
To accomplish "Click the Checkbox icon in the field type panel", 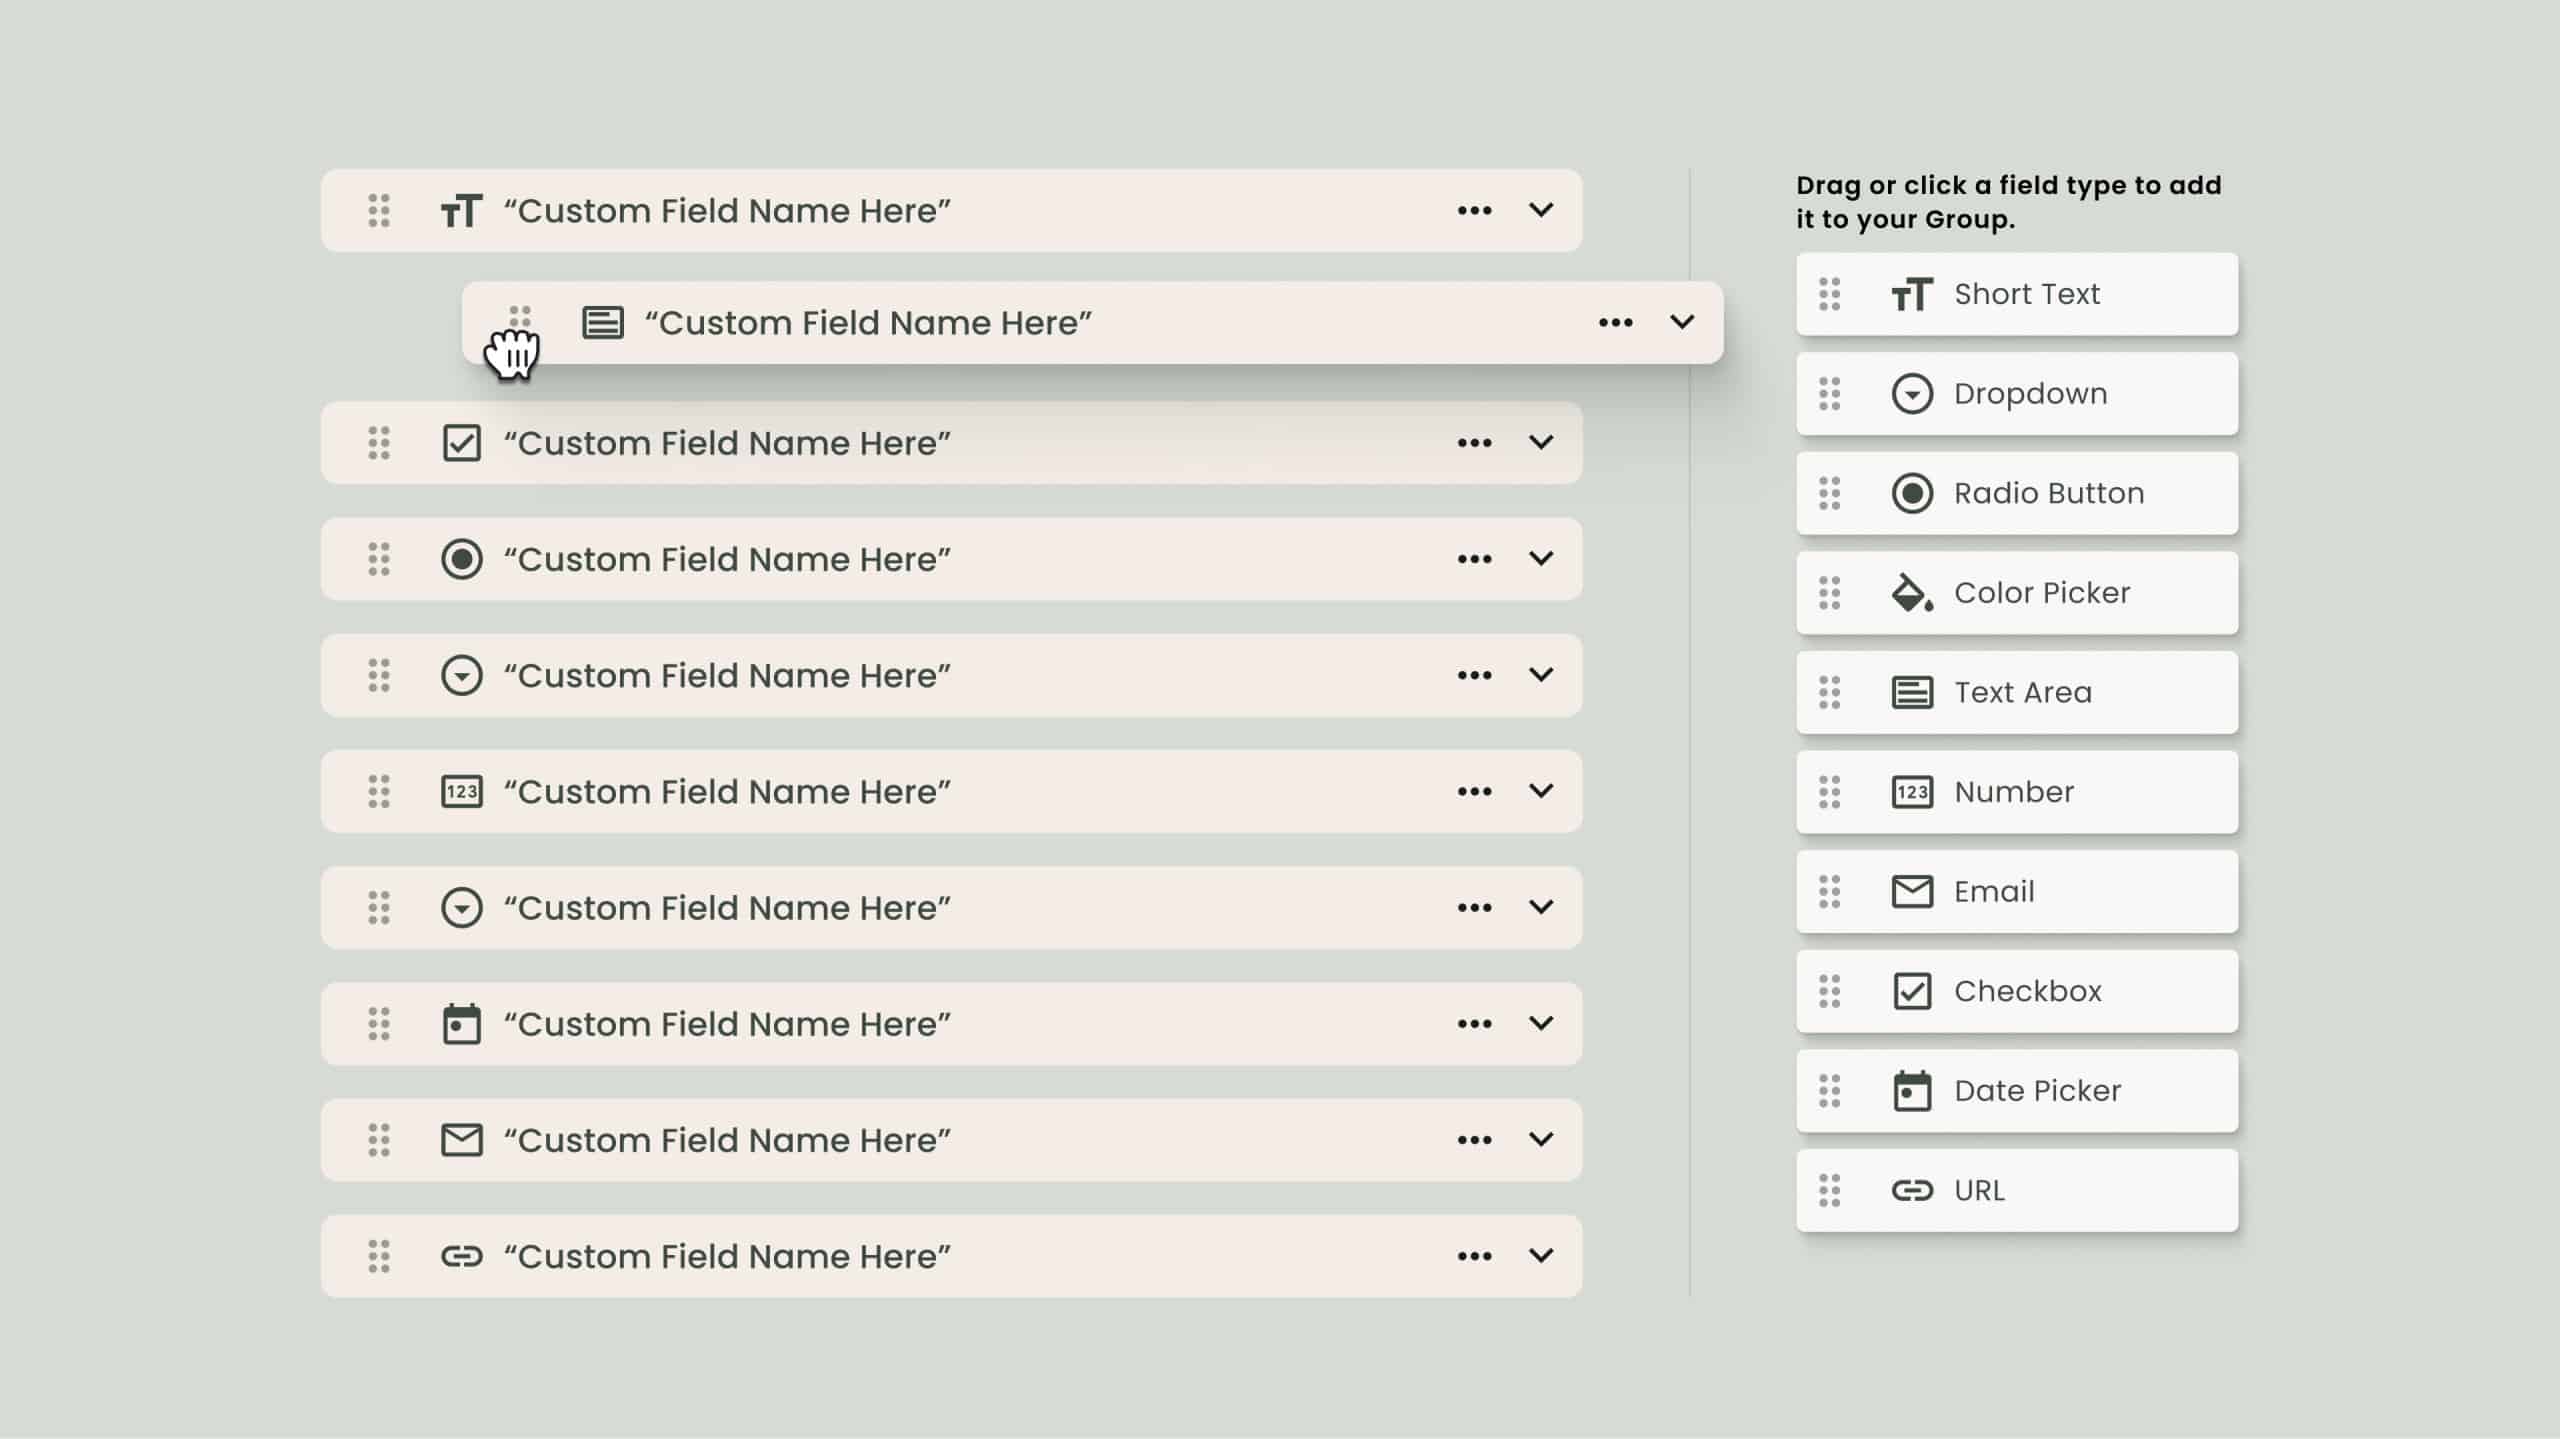I will (1911, 991).
